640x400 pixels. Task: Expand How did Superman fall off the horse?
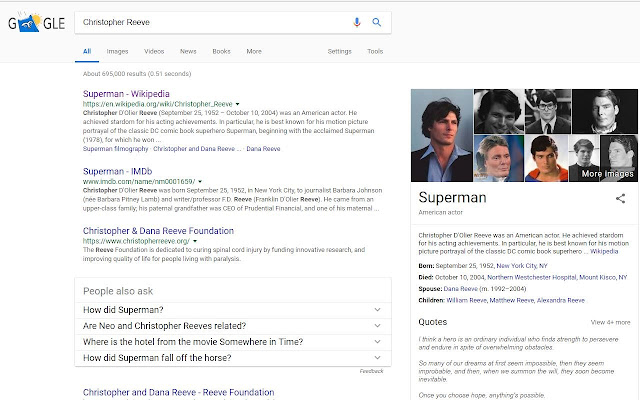[x=233, y=358]
